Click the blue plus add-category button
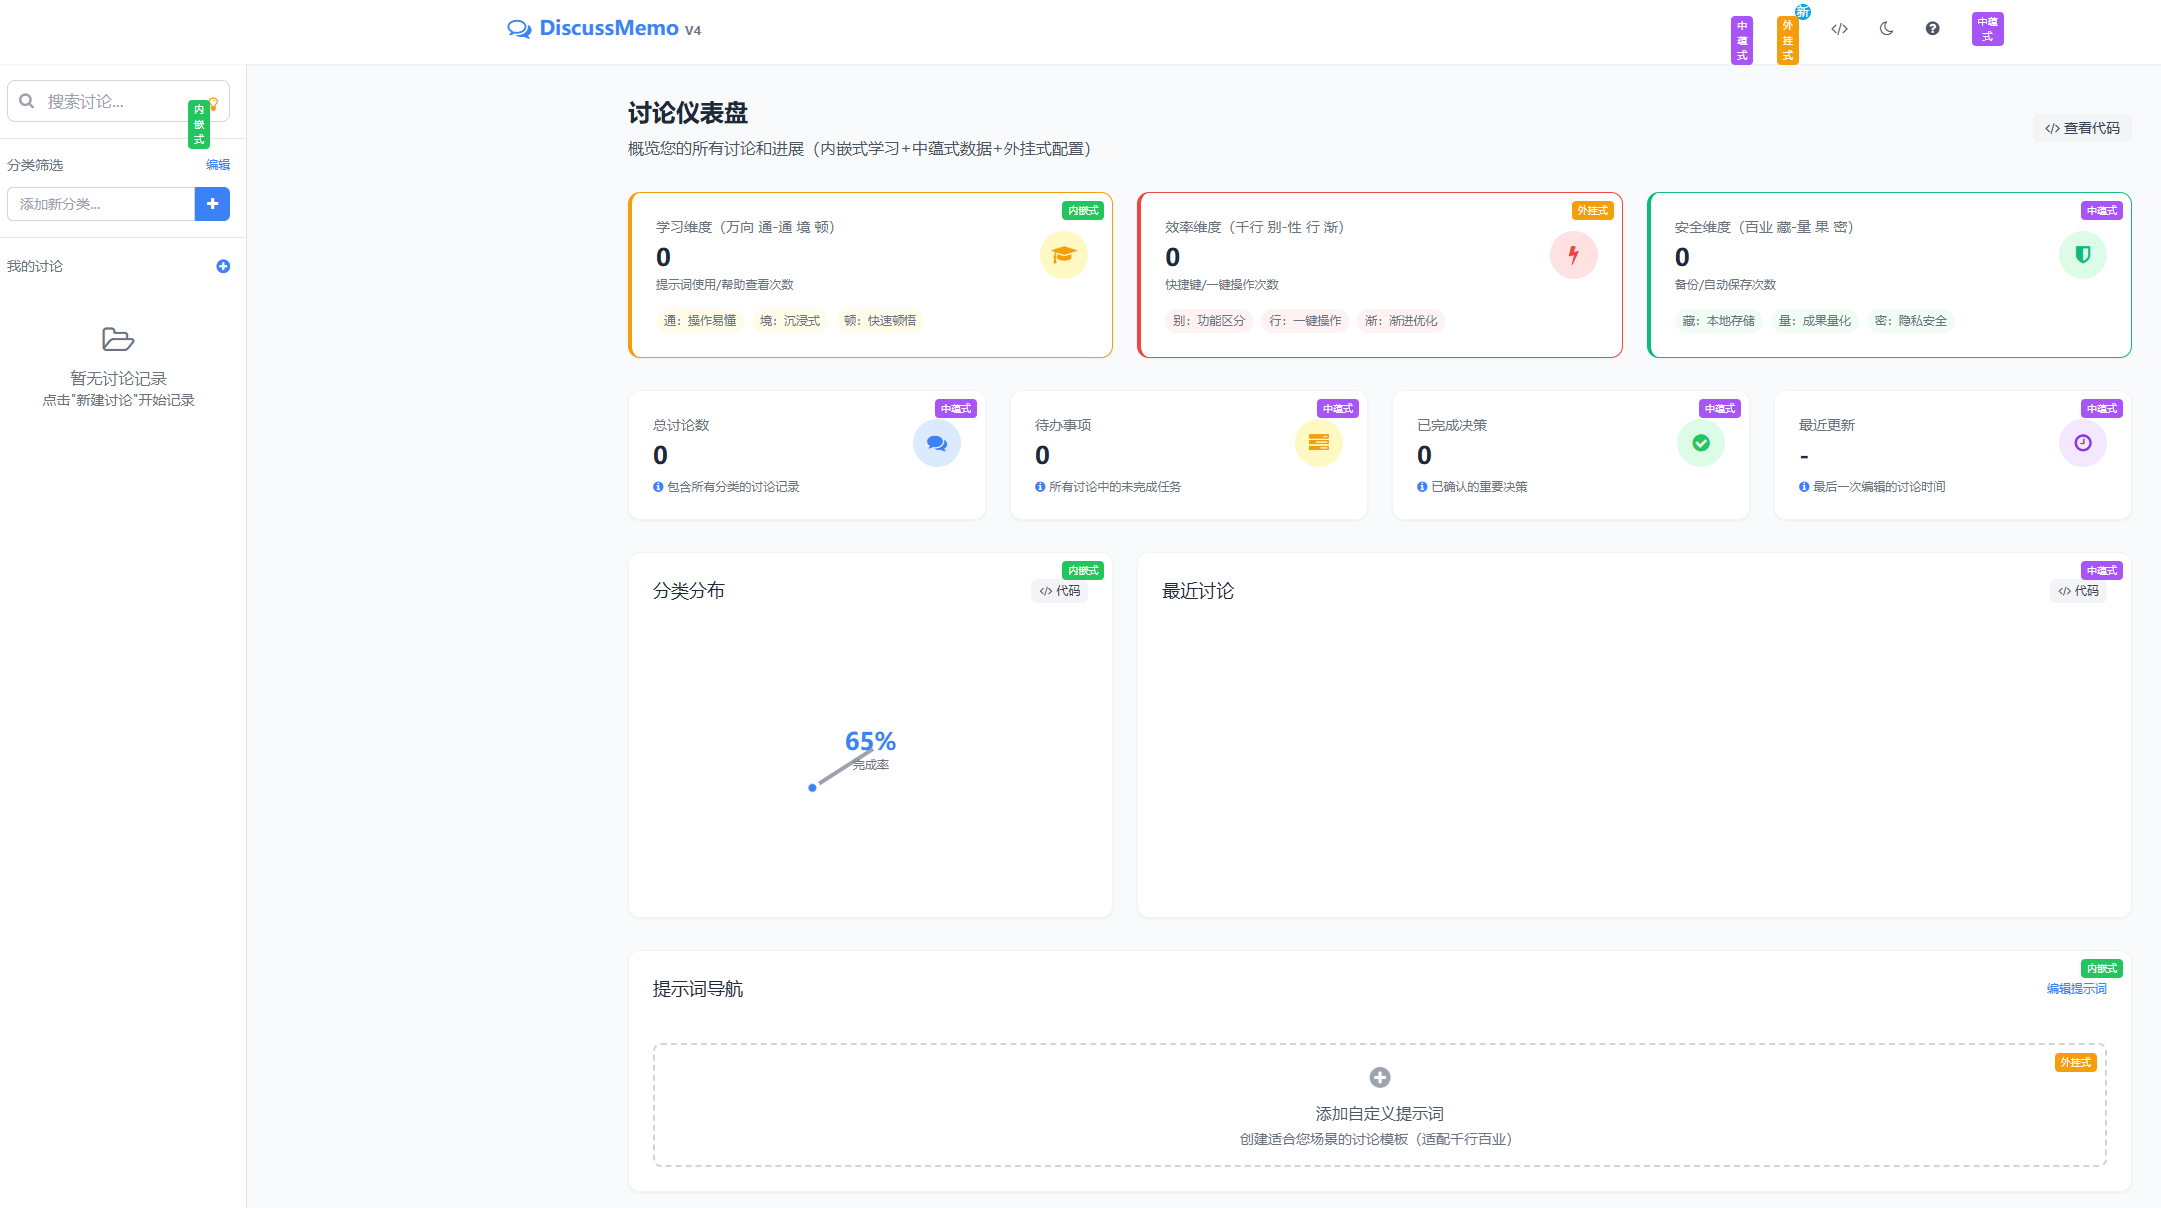 pos(212,204)
